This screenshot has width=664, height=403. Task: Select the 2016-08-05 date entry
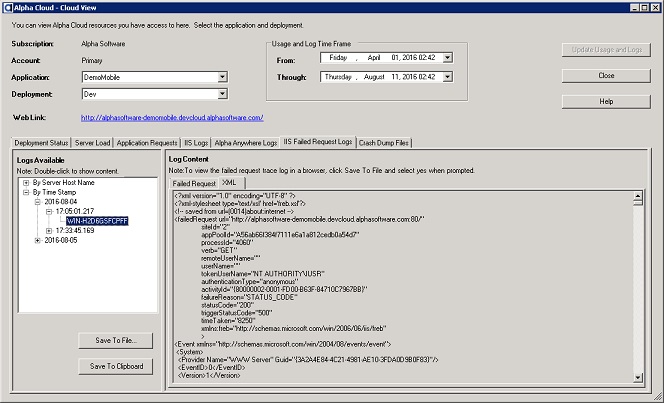coord(61,240)
